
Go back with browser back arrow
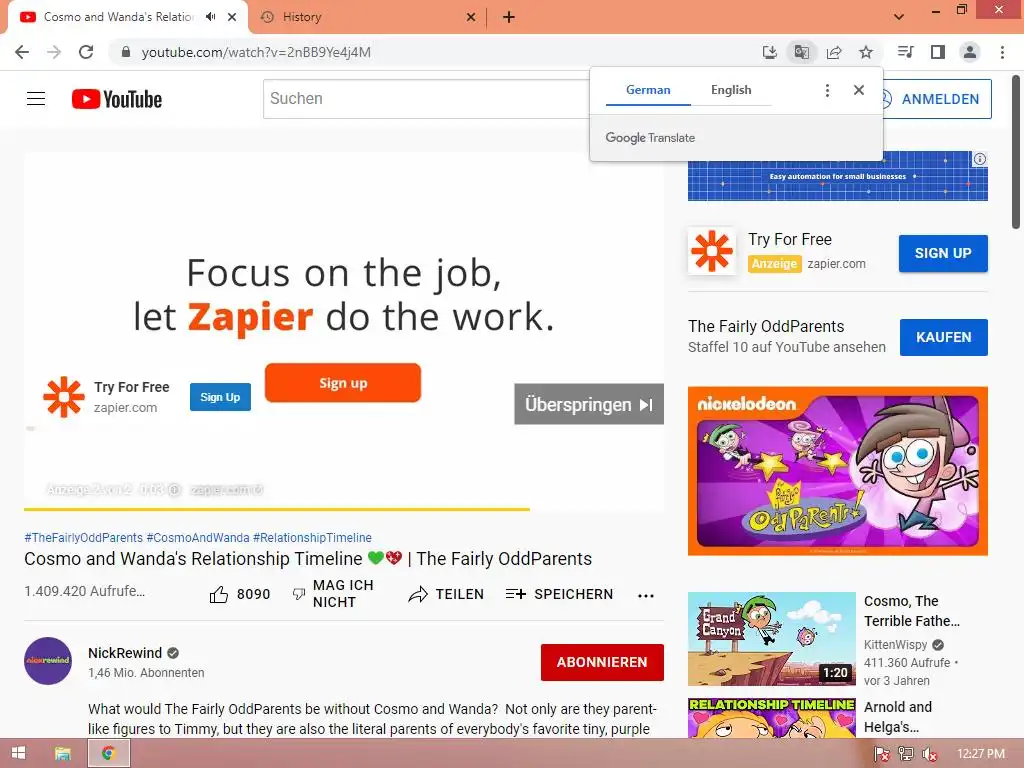[x=22, y=52]
